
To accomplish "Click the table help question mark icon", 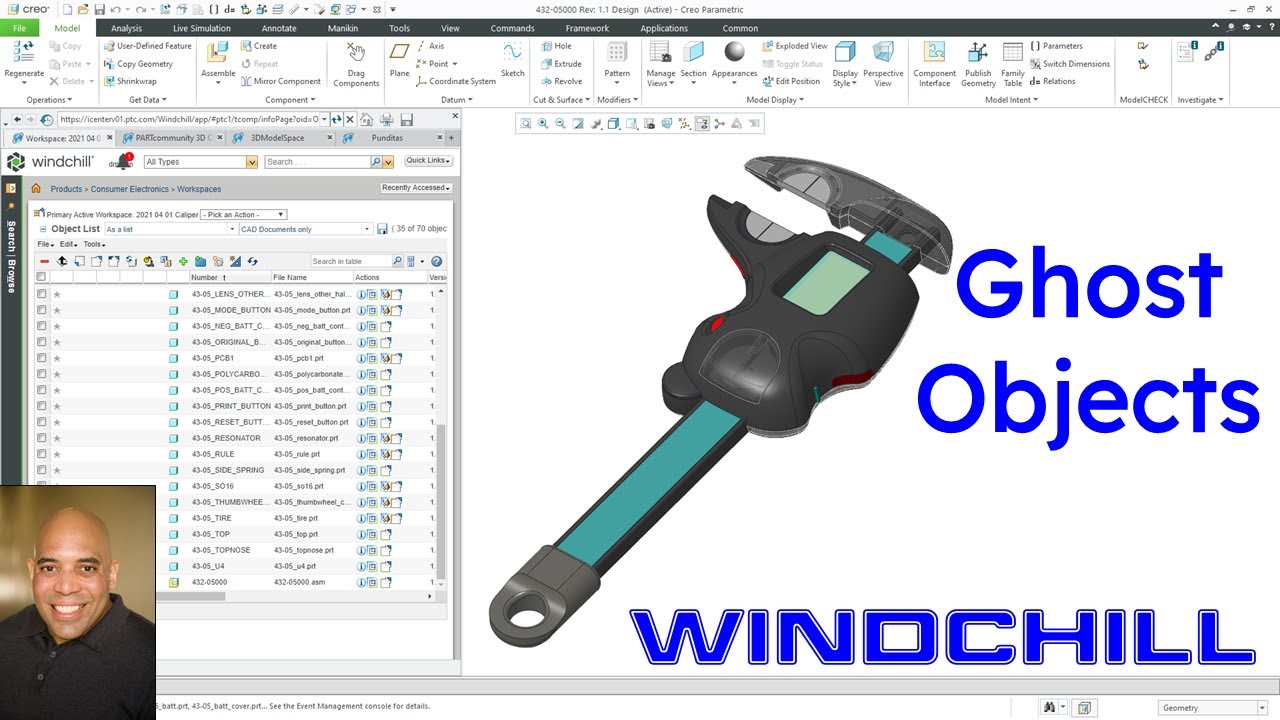I will [436, 261].
